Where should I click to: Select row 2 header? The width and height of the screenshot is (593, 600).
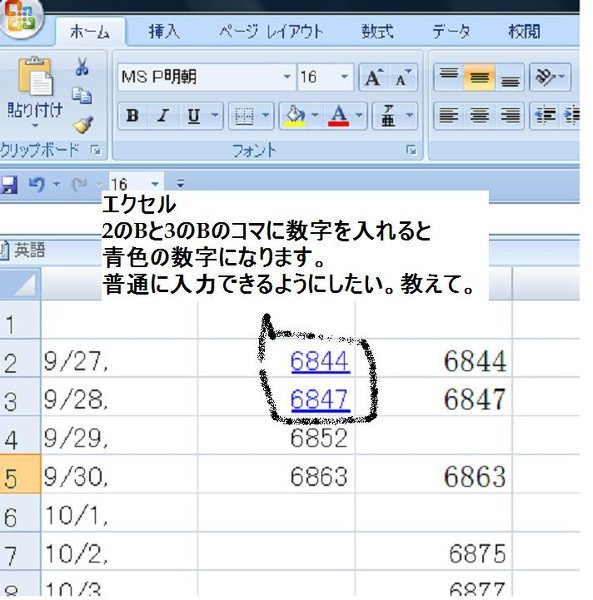pos(20,359)
